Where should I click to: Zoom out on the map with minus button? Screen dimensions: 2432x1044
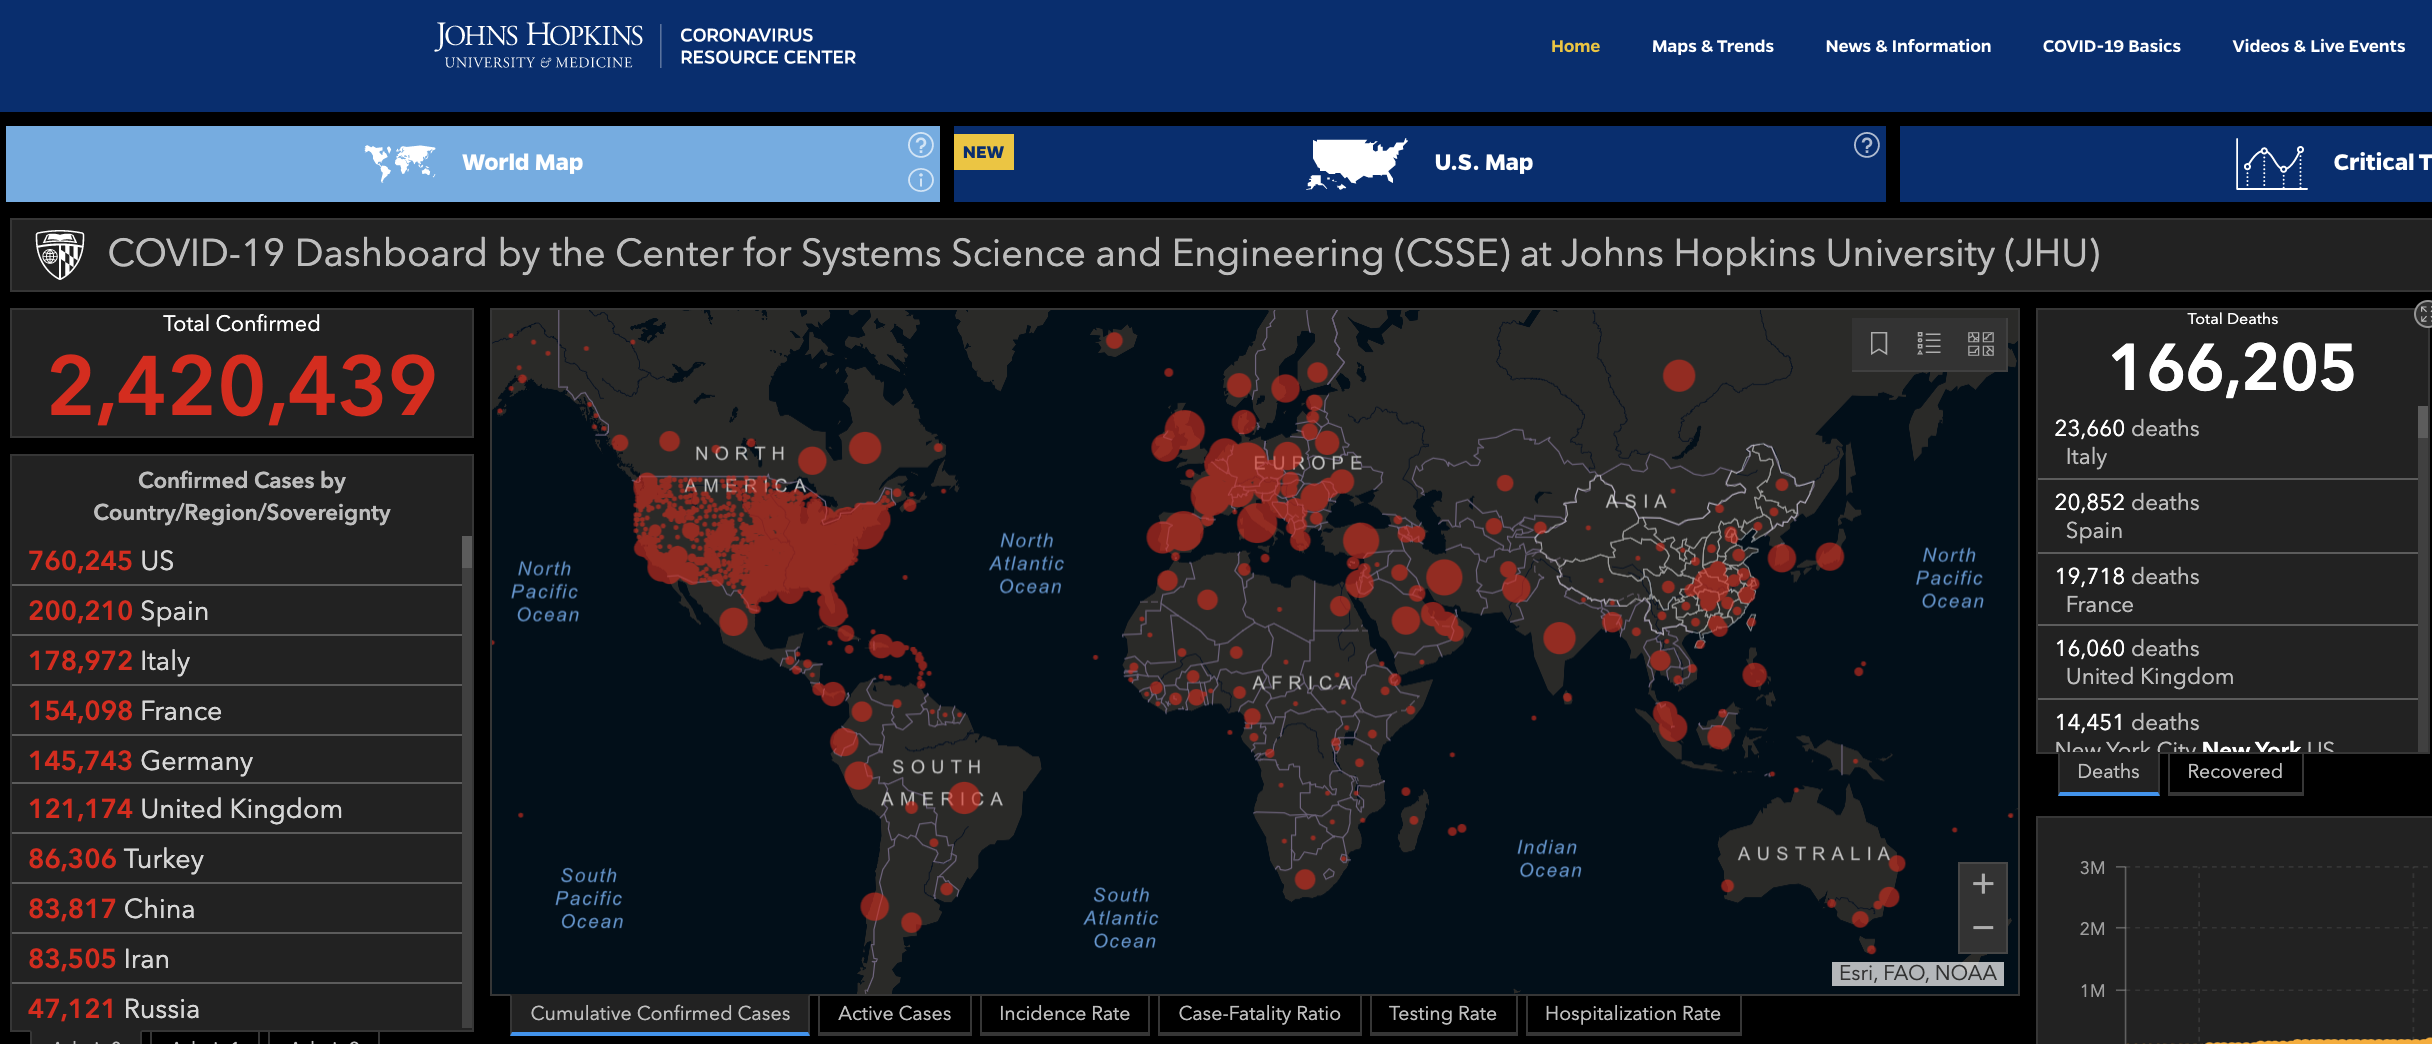coord(1983,928)
